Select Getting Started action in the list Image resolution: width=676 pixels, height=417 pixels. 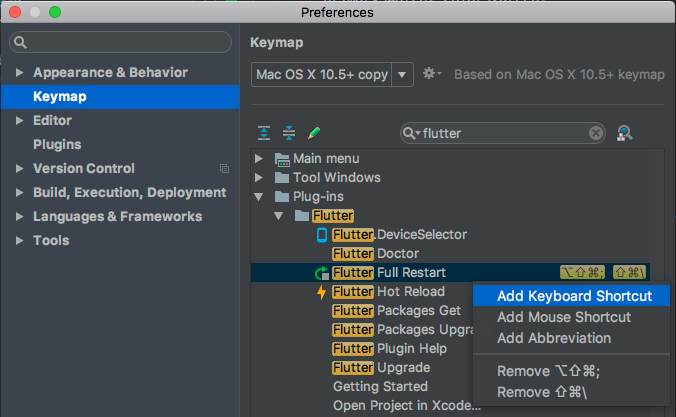coord(380,386)
